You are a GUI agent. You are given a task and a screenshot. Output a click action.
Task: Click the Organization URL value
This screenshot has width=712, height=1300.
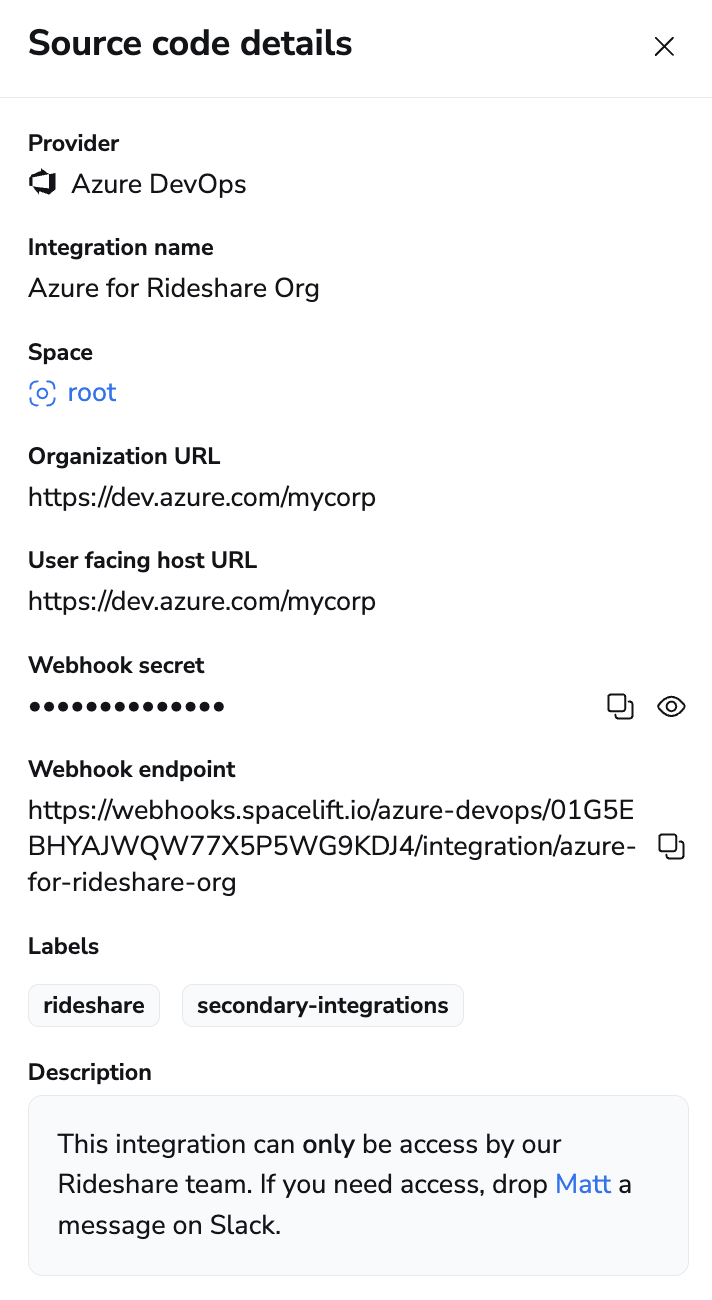tap(202, 497)
